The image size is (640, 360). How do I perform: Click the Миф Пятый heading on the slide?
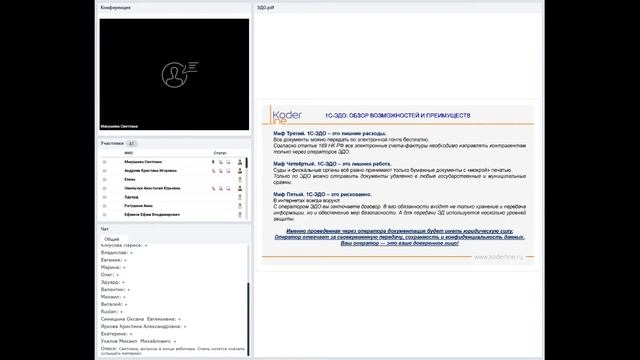[322, 195]
